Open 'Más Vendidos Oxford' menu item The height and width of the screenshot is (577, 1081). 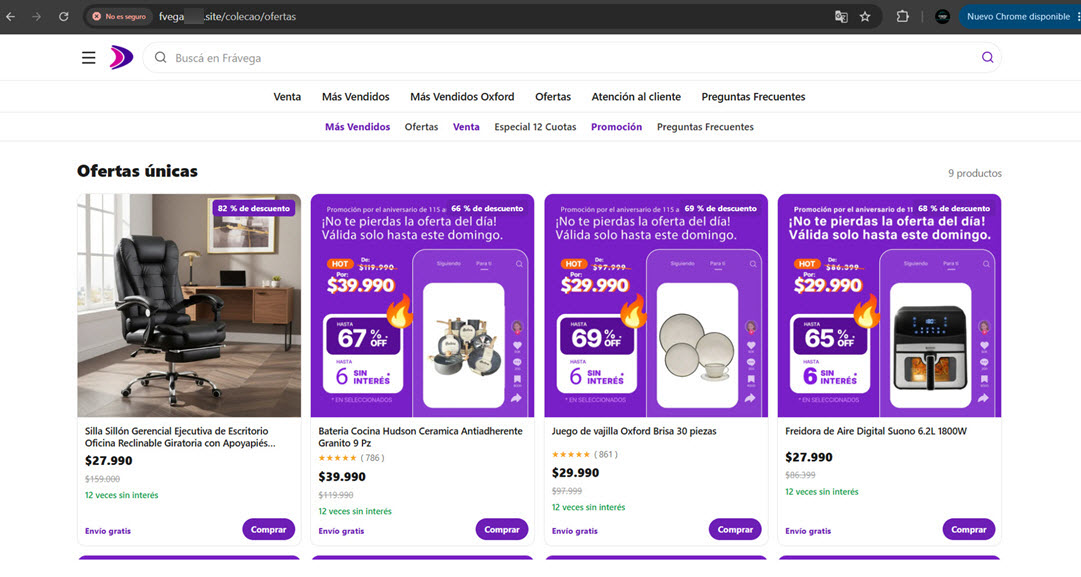(x=462, y=97)
